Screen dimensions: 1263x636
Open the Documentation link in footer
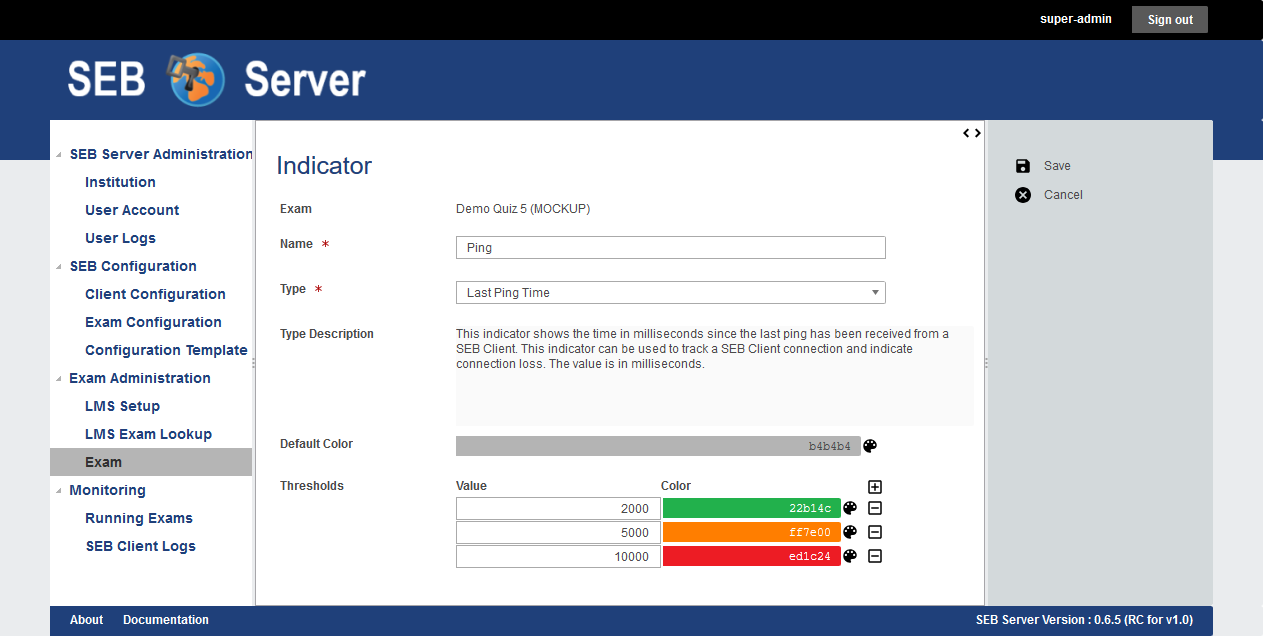[x=166, y=620]
